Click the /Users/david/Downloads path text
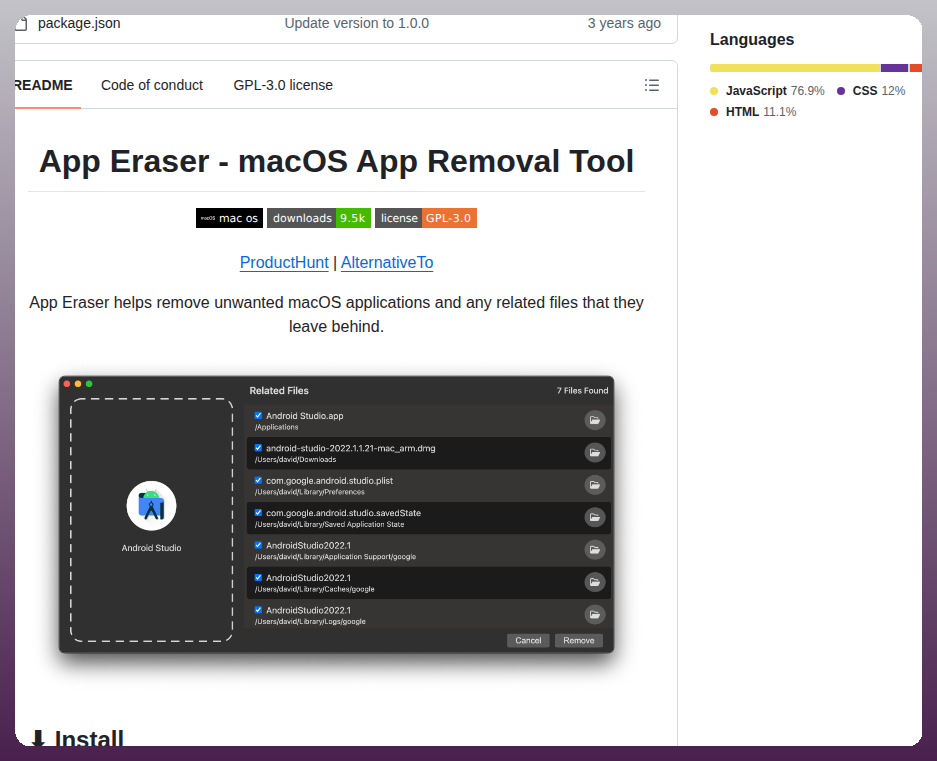 coord(295,460)
